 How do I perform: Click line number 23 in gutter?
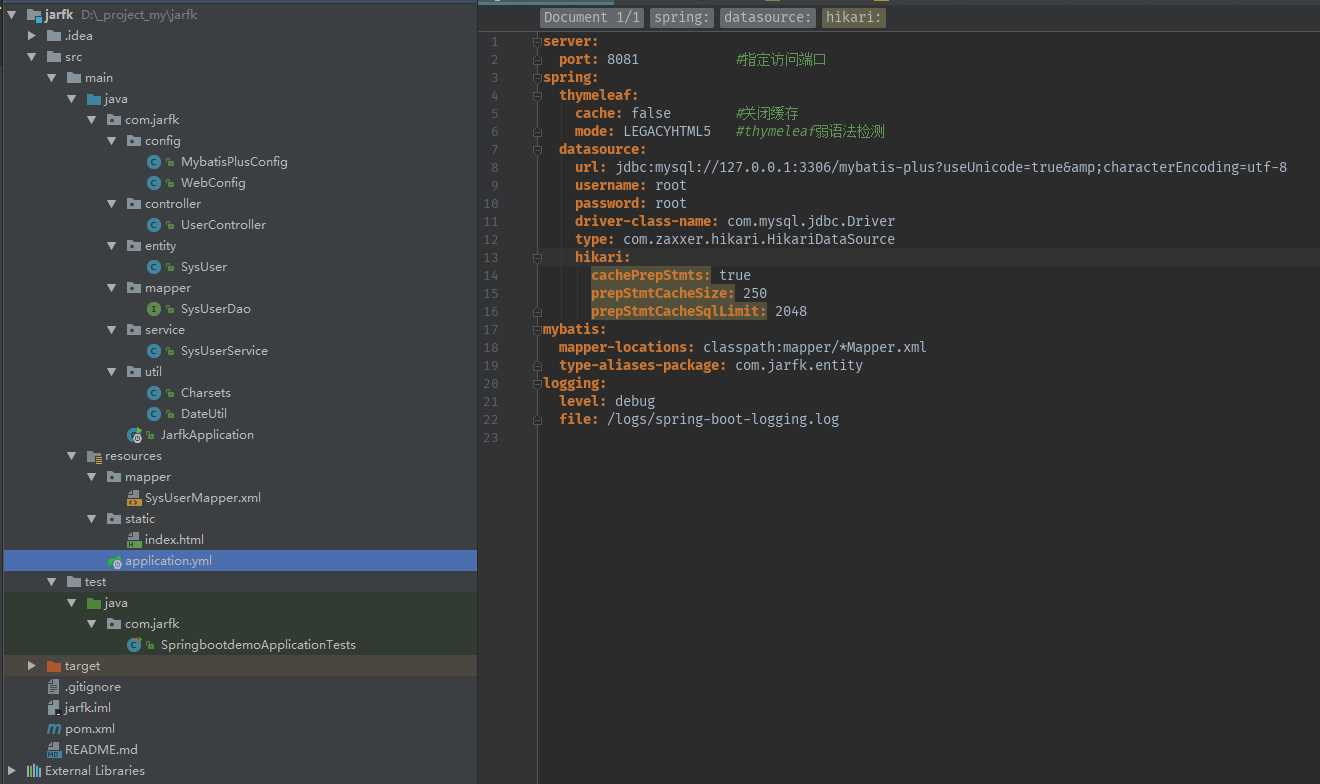click(490, 438)
